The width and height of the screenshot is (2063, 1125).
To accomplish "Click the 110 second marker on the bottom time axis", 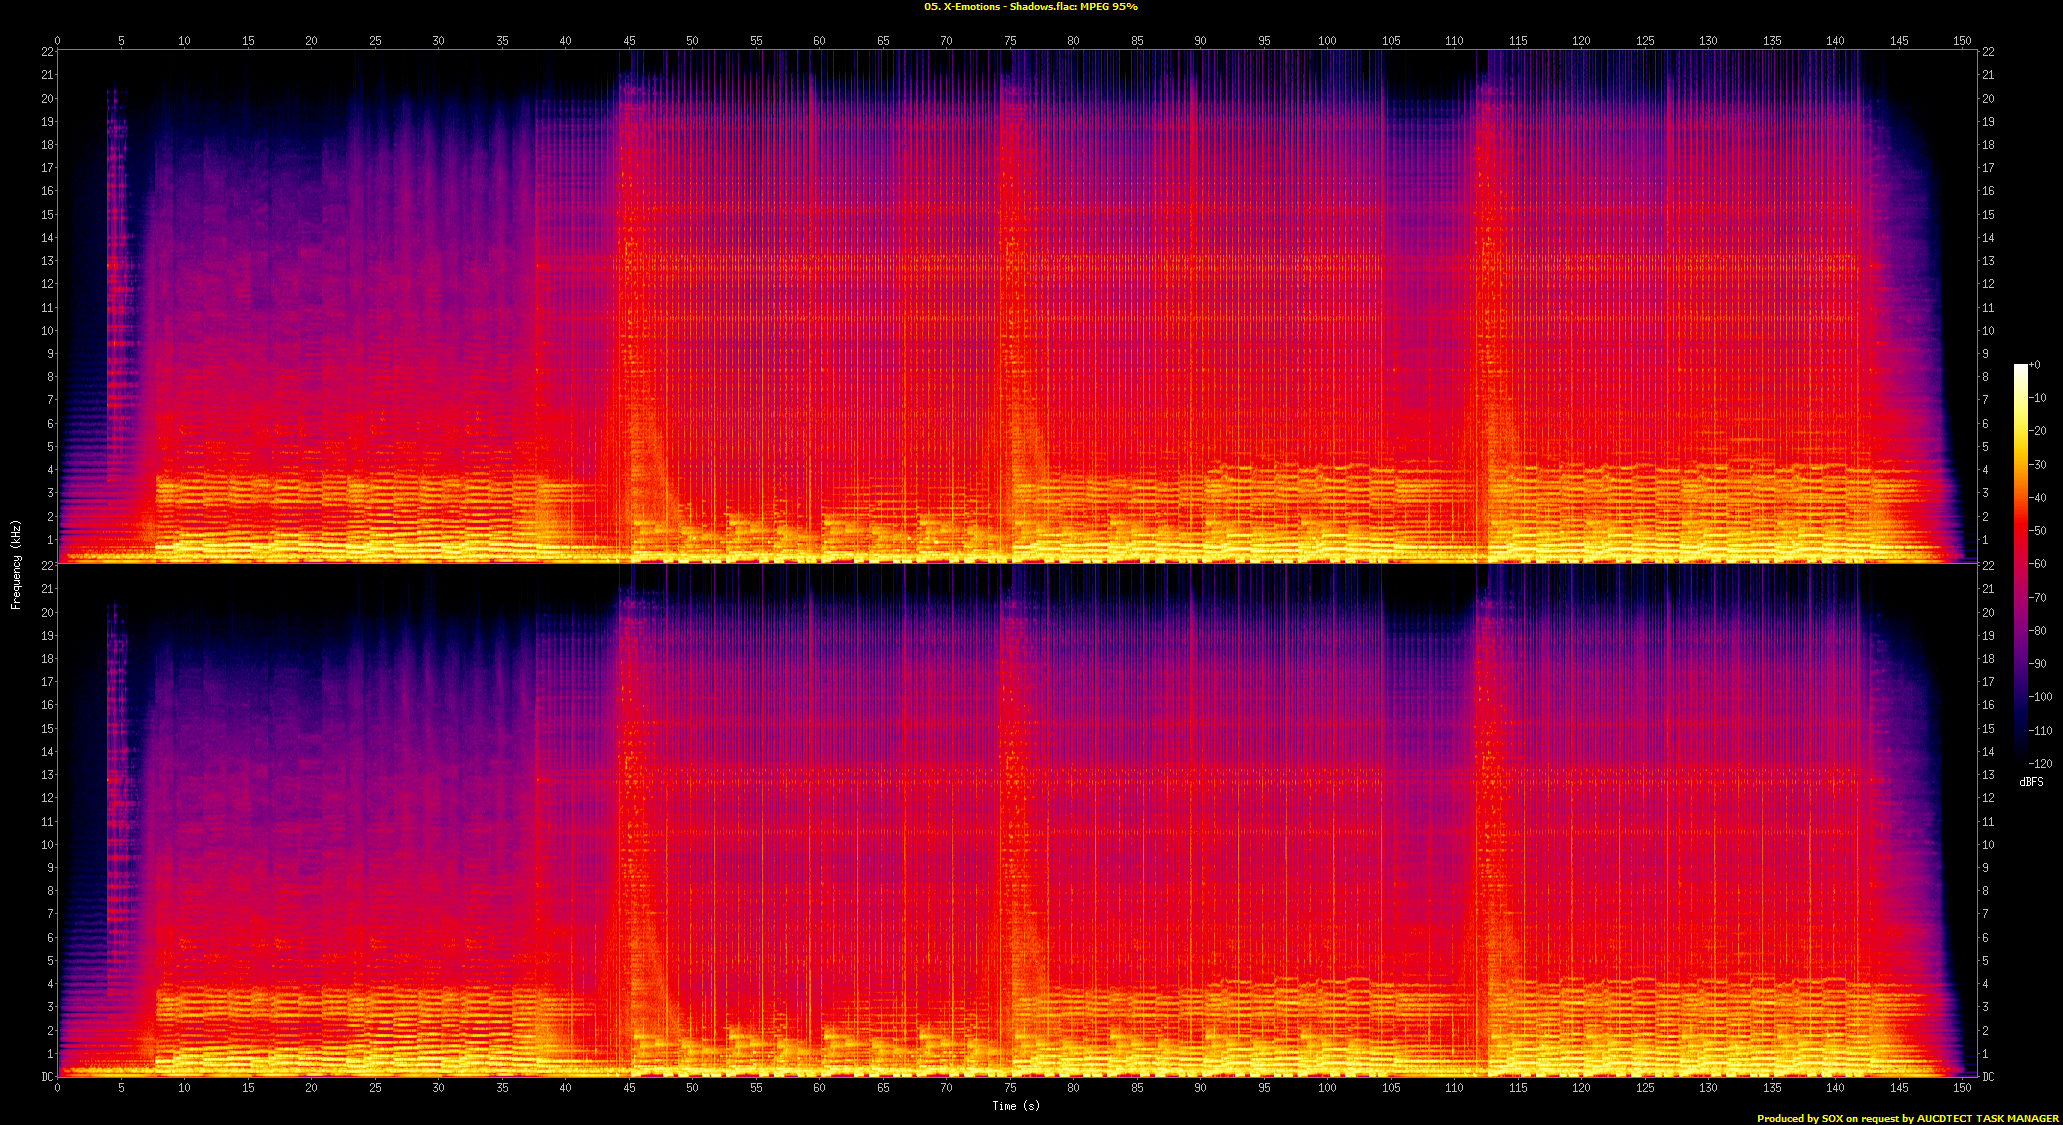I will click(x=1454, y=1087).
